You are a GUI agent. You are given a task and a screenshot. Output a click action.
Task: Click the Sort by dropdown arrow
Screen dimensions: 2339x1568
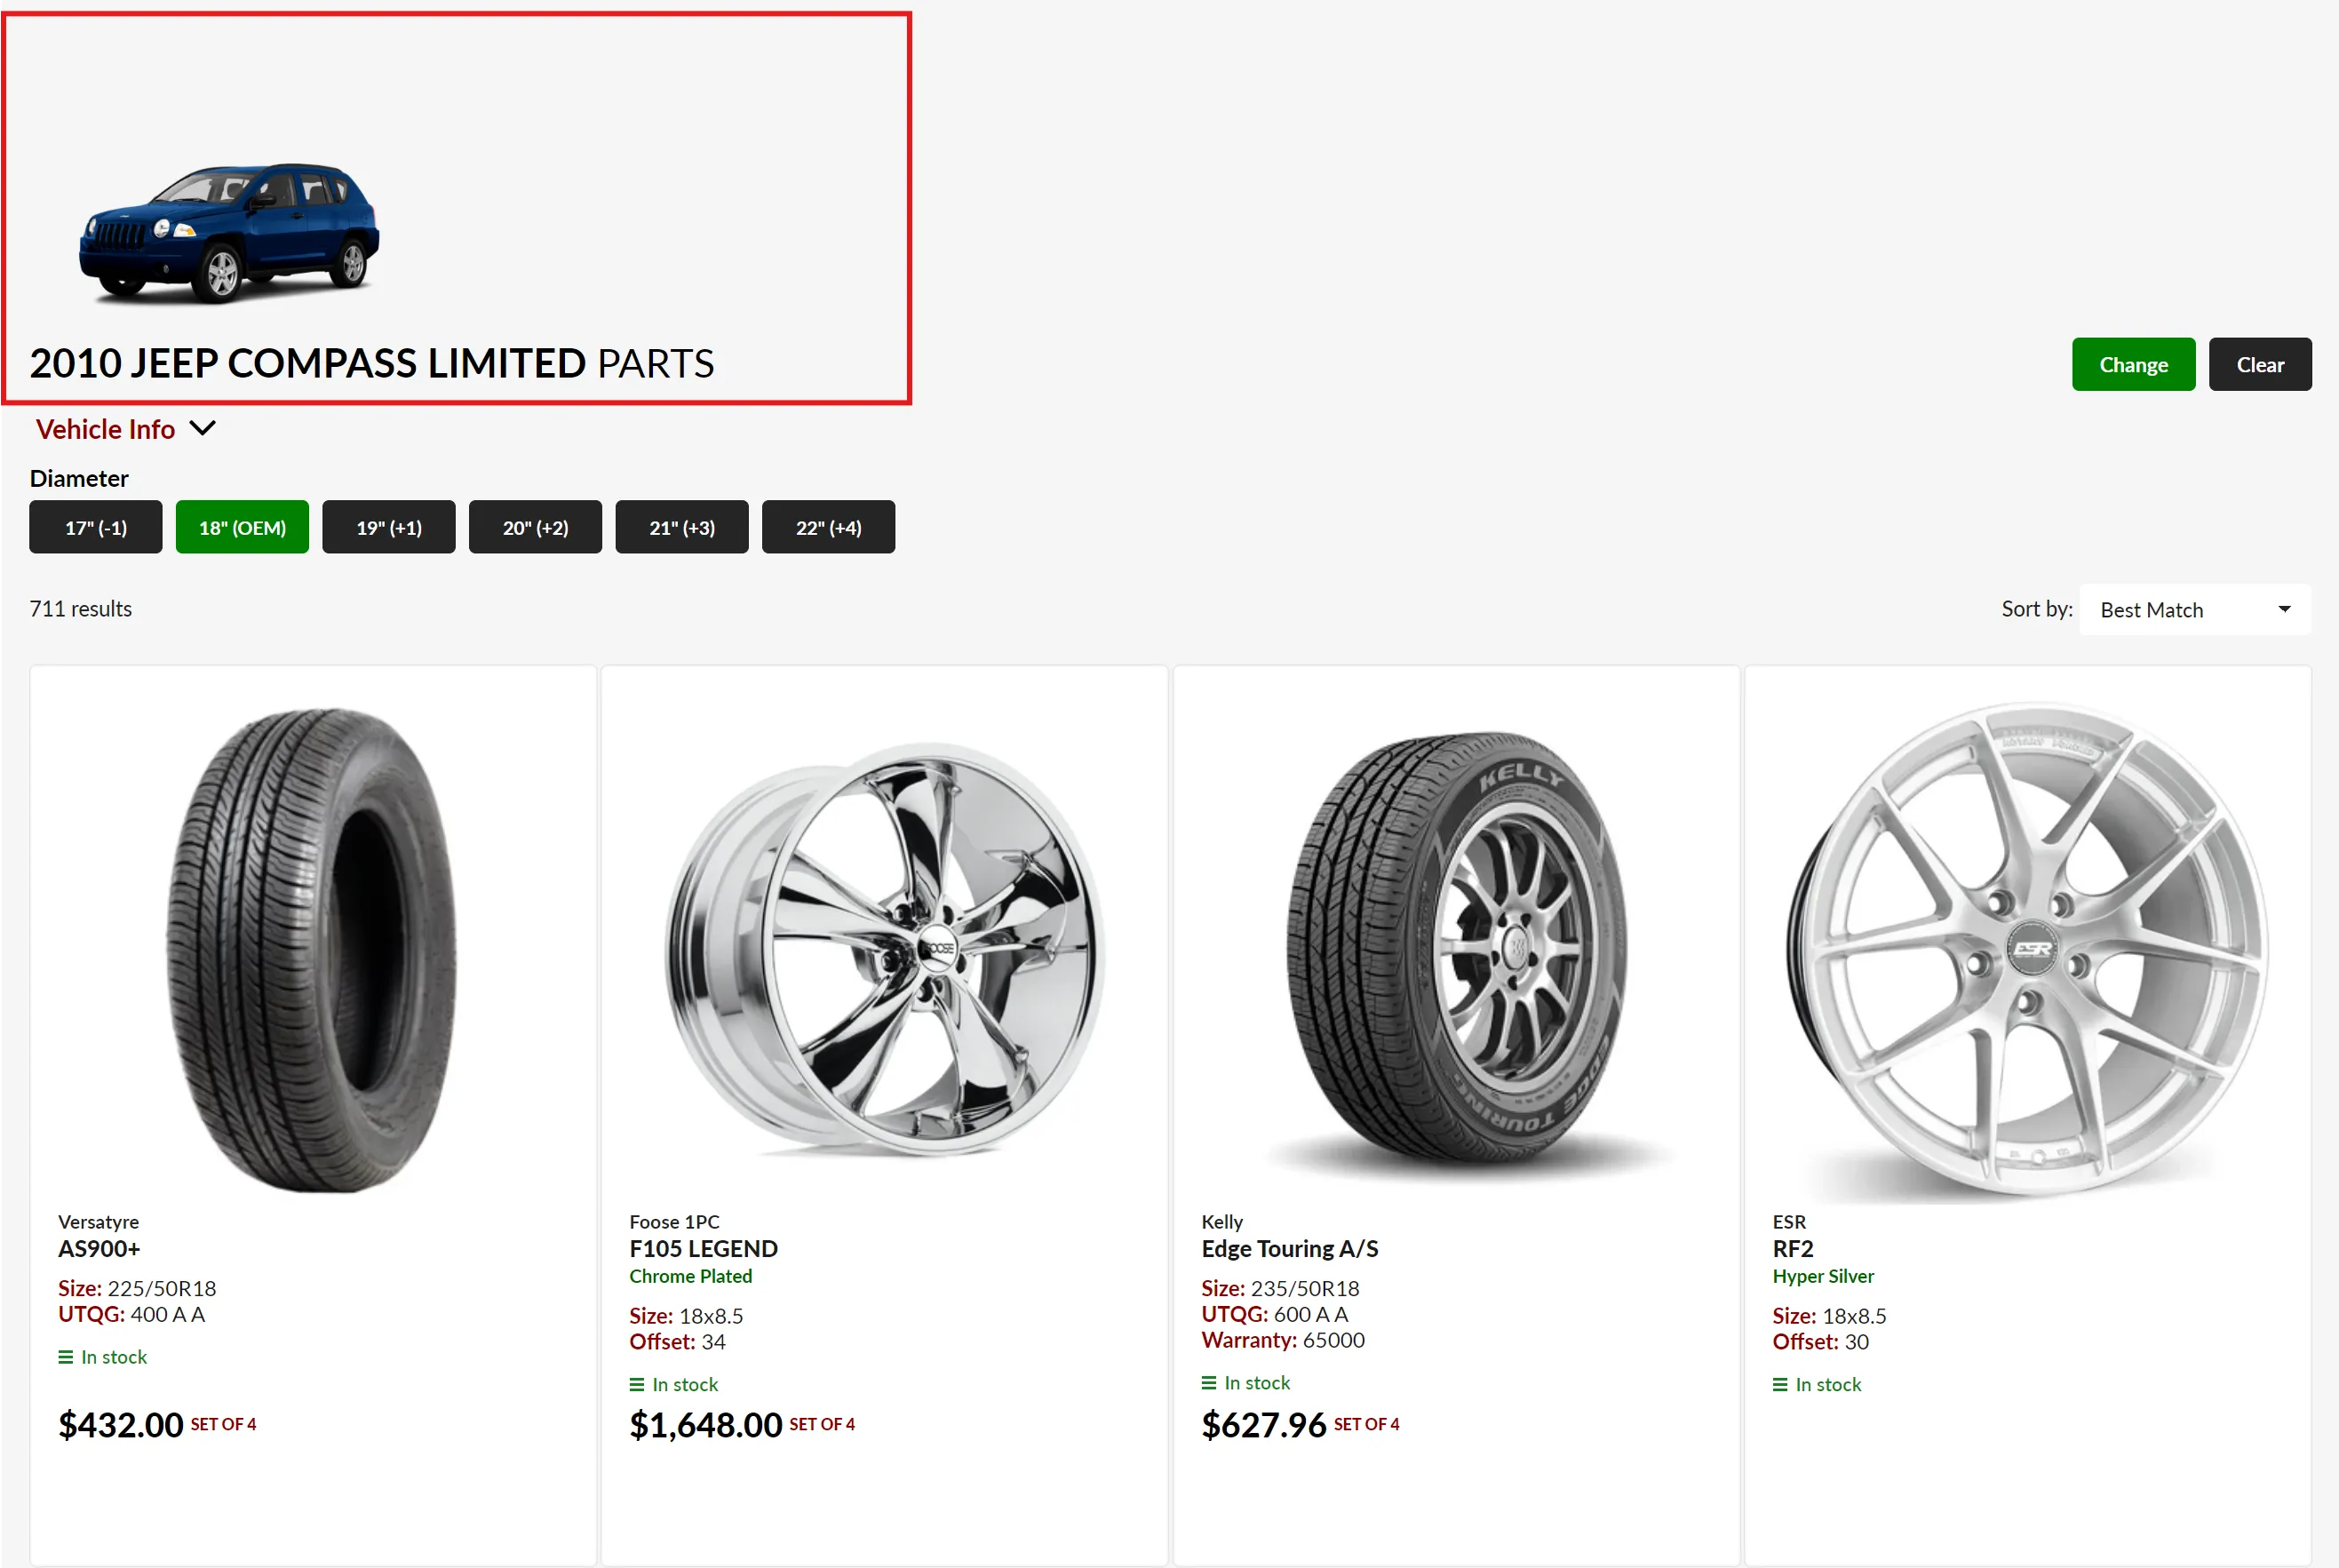click(x=2284, y=610)
